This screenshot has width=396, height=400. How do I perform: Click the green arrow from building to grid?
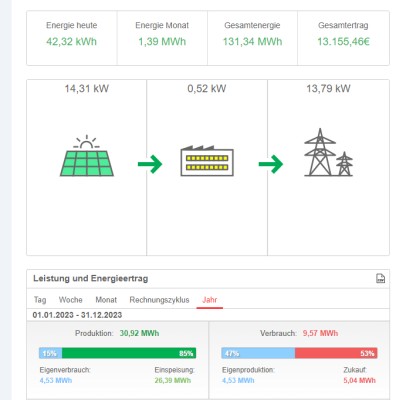(x=271, y=164)
